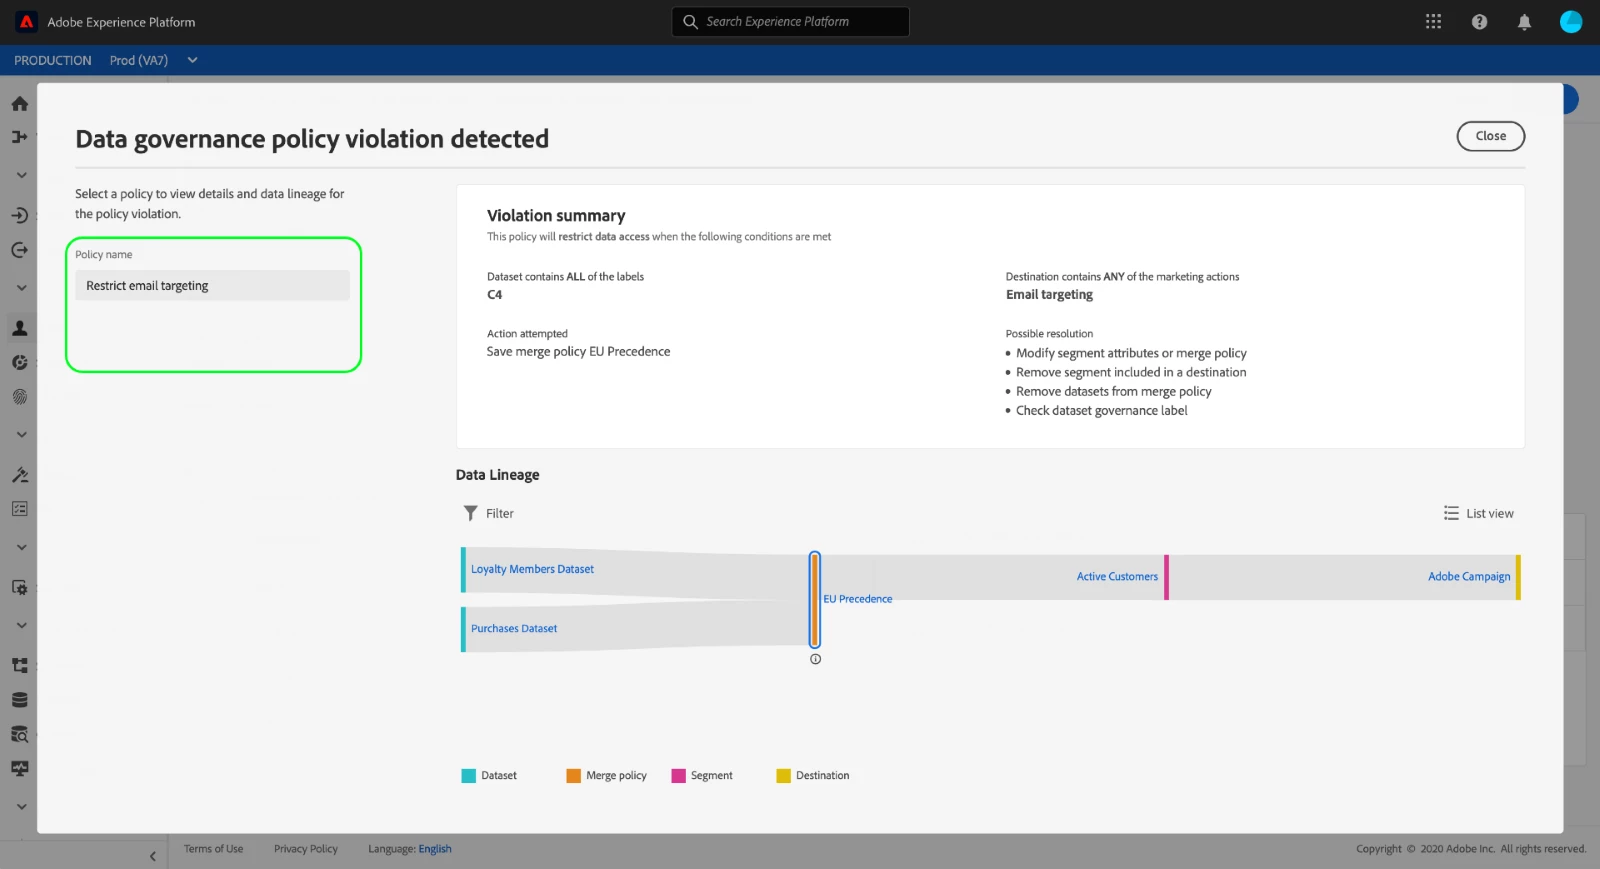Open the Policies gavel icon
1600x869 pixels.
pos(19,475)
